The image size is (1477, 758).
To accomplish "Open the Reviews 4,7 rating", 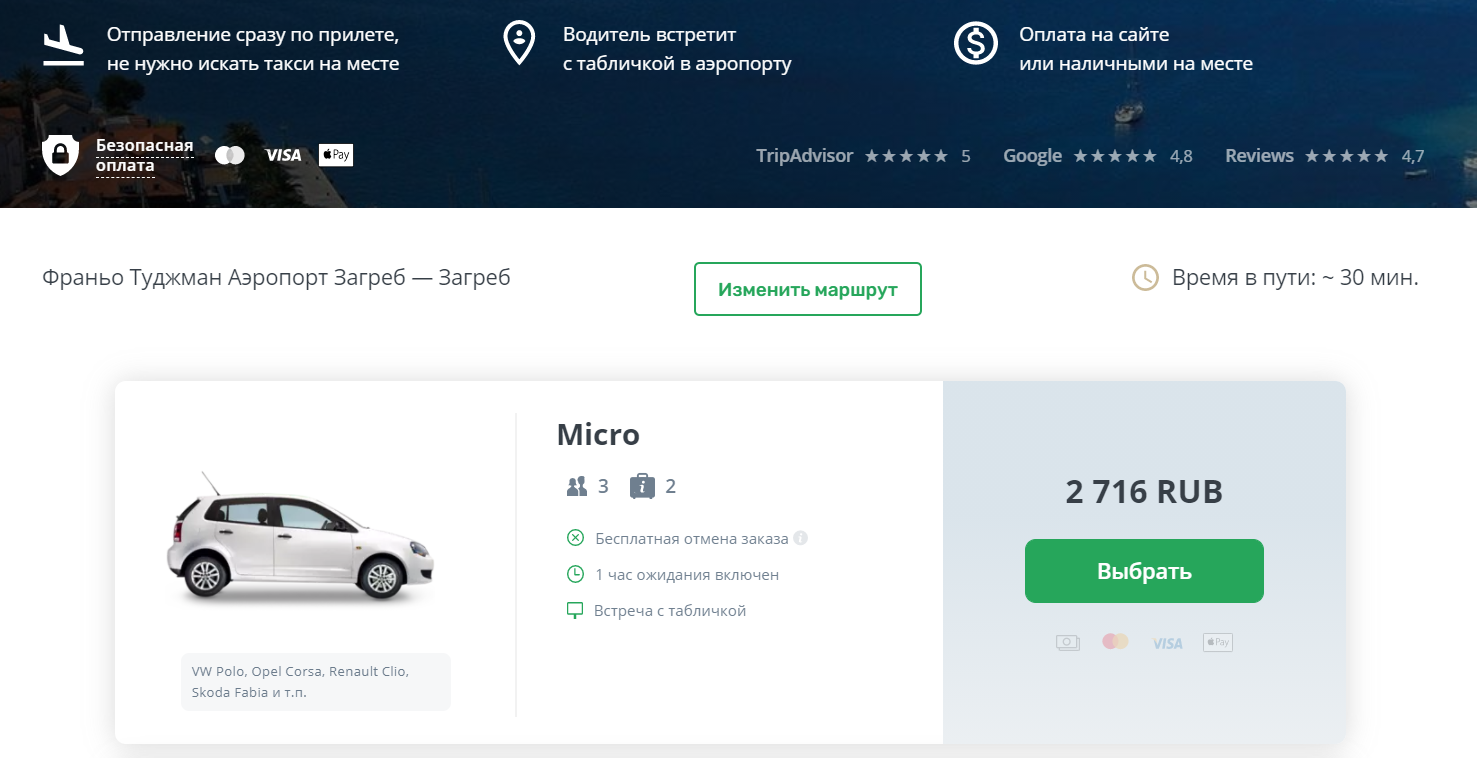I will (x=1324, y=156).
